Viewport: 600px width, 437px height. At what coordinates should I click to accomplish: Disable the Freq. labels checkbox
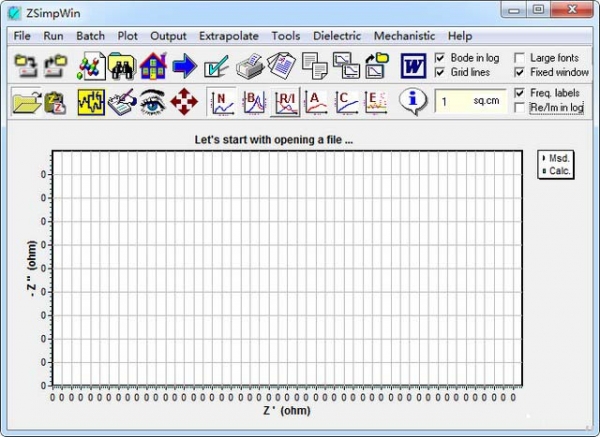pyautogui.click(x=519, y=93)
